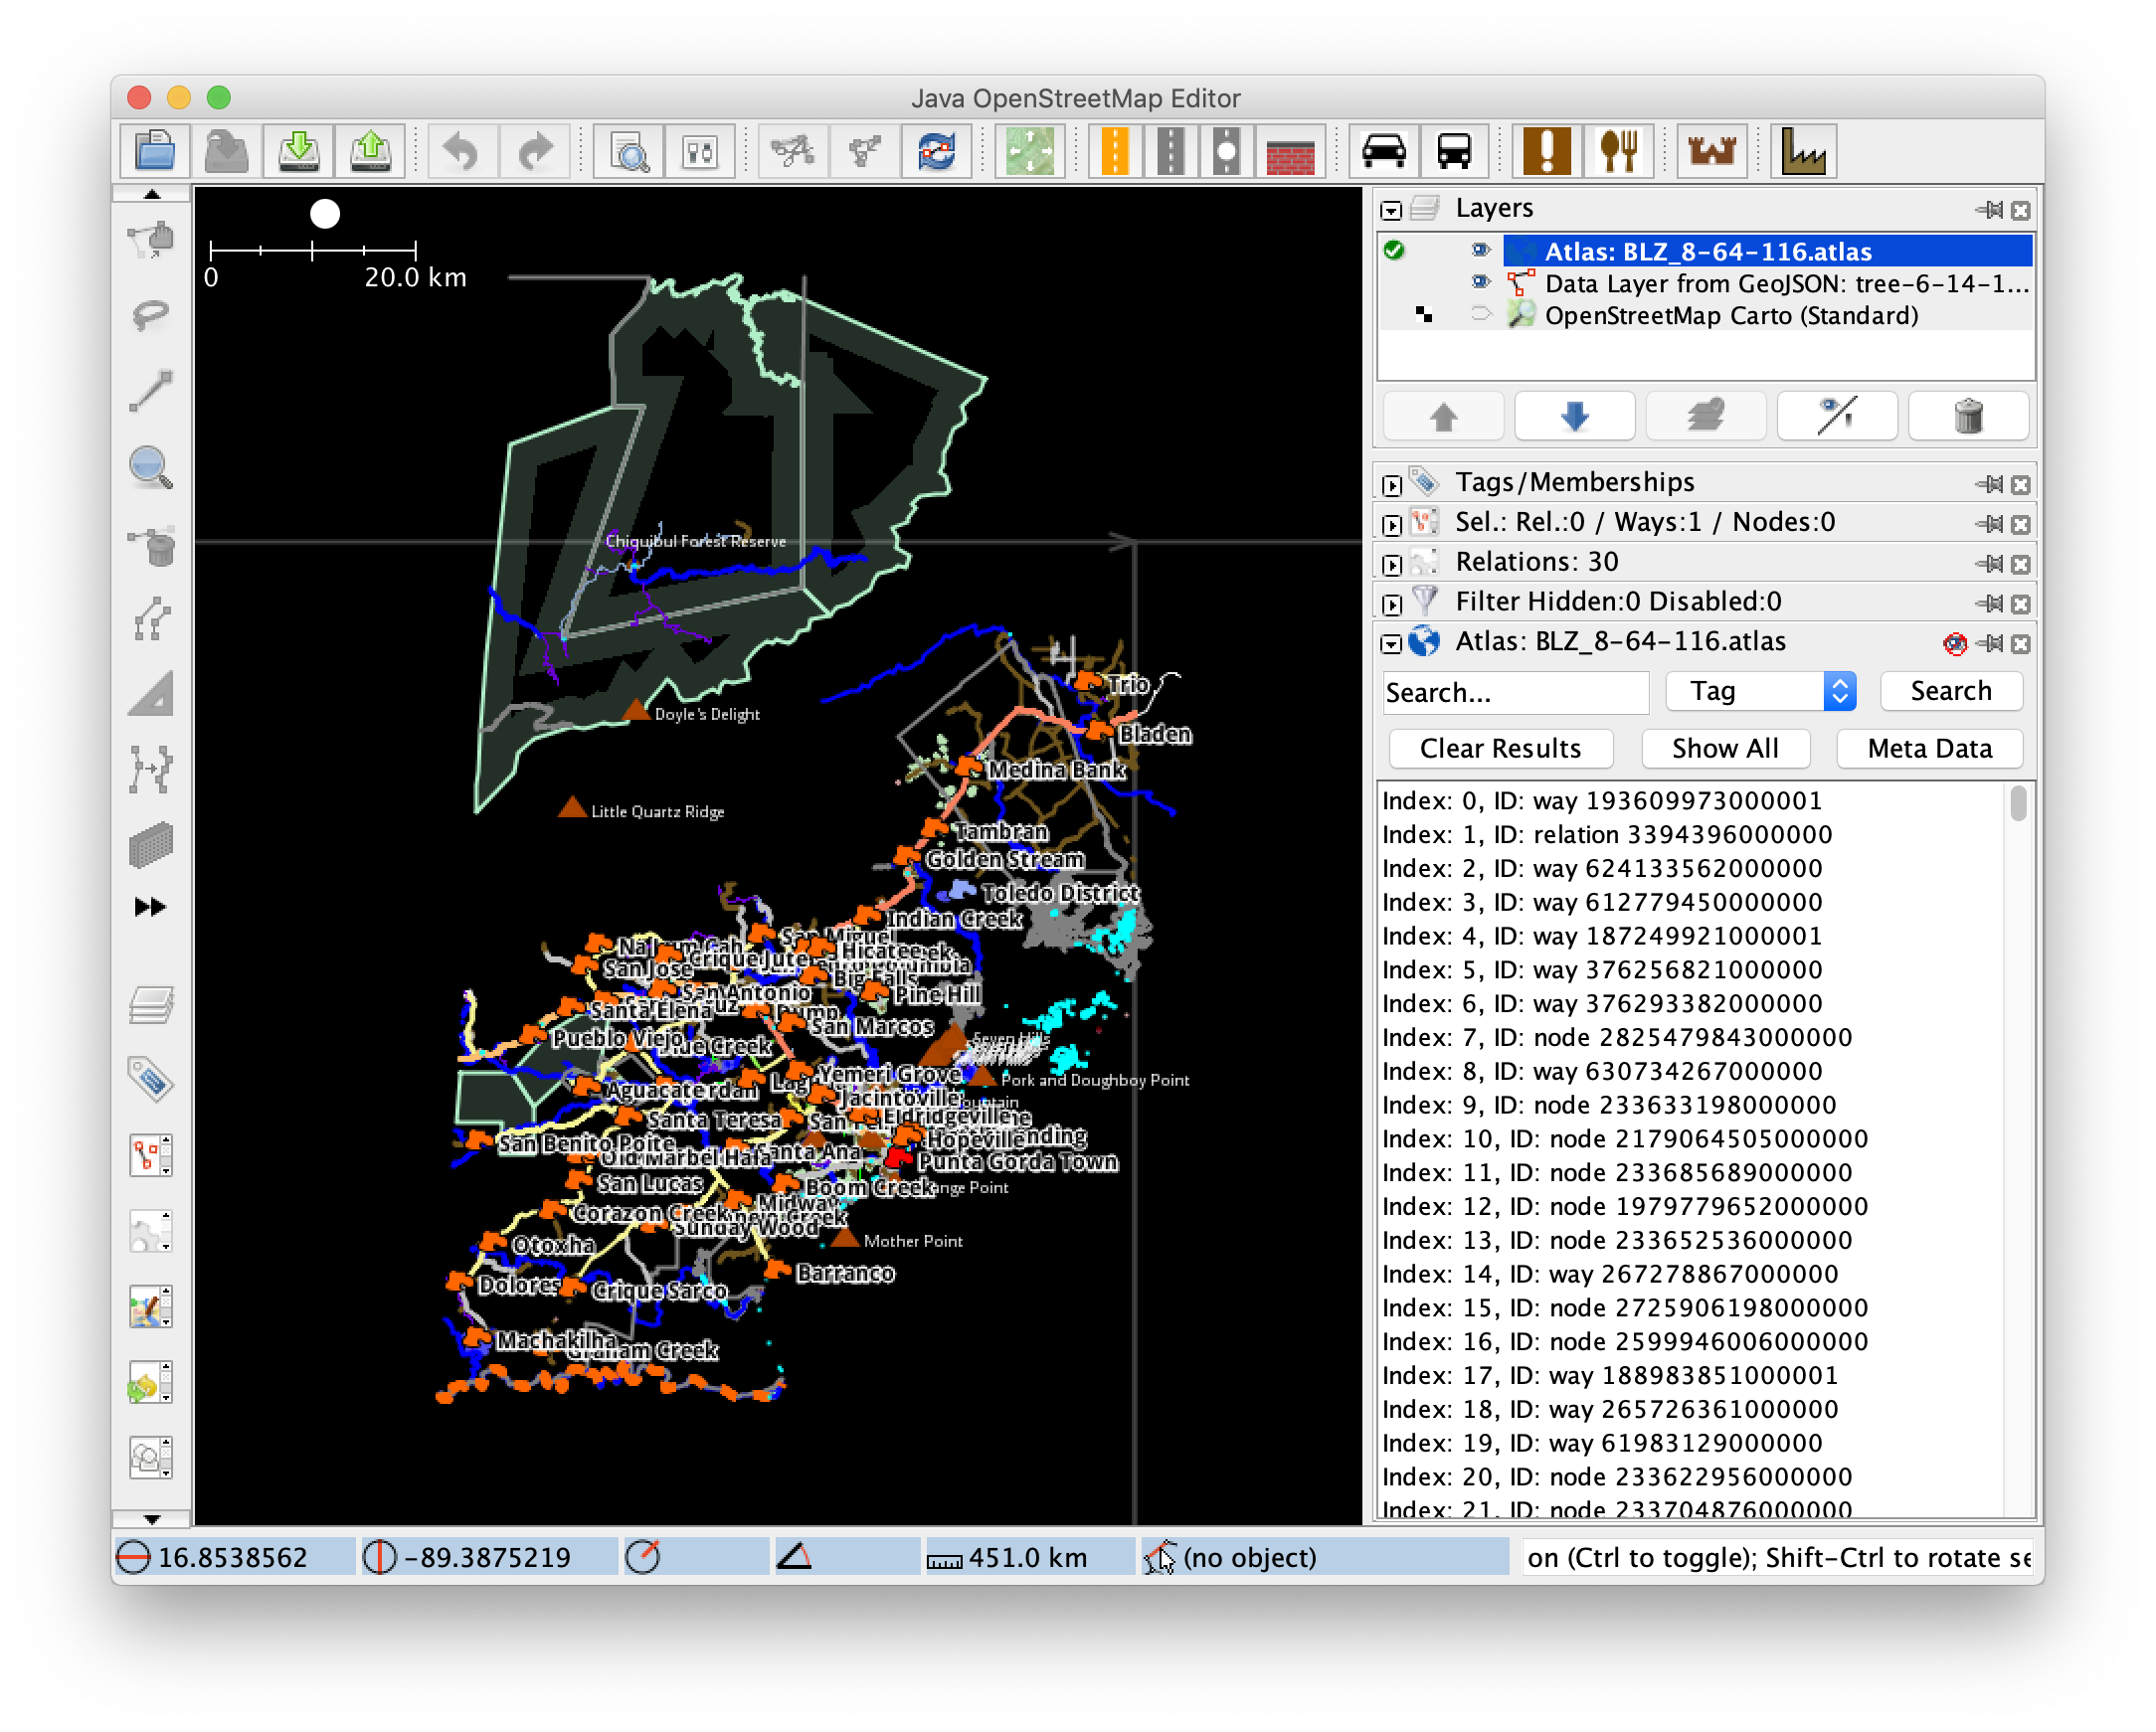
Task: Click the Clear Results button
Action: pos(1499,748)
